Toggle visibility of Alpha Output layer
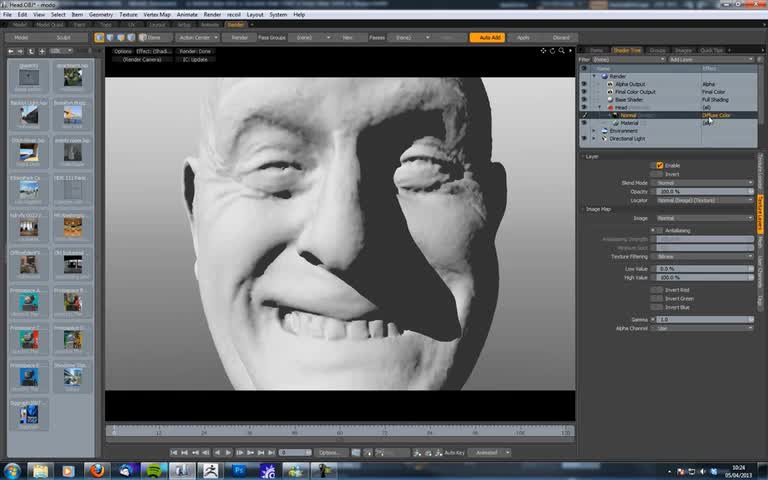 (585, 84)
